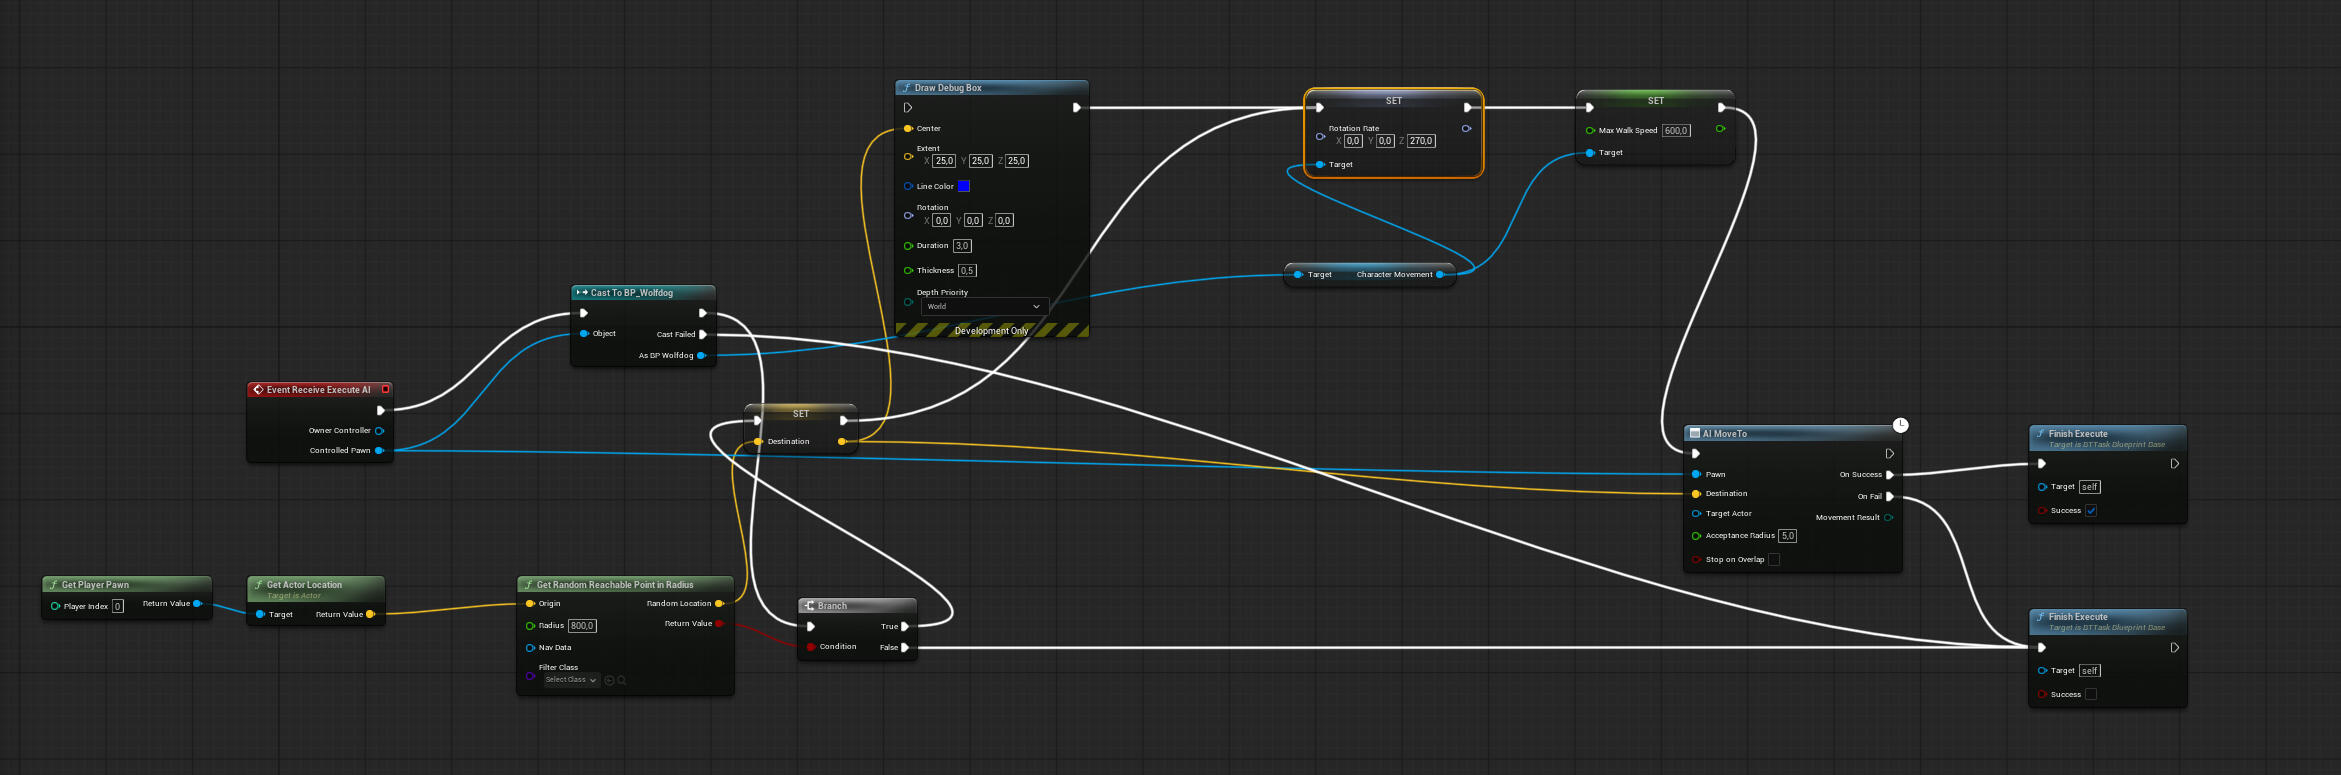Open the Line Color swatch picker
Screen dimensions: 2341x775
964,186
